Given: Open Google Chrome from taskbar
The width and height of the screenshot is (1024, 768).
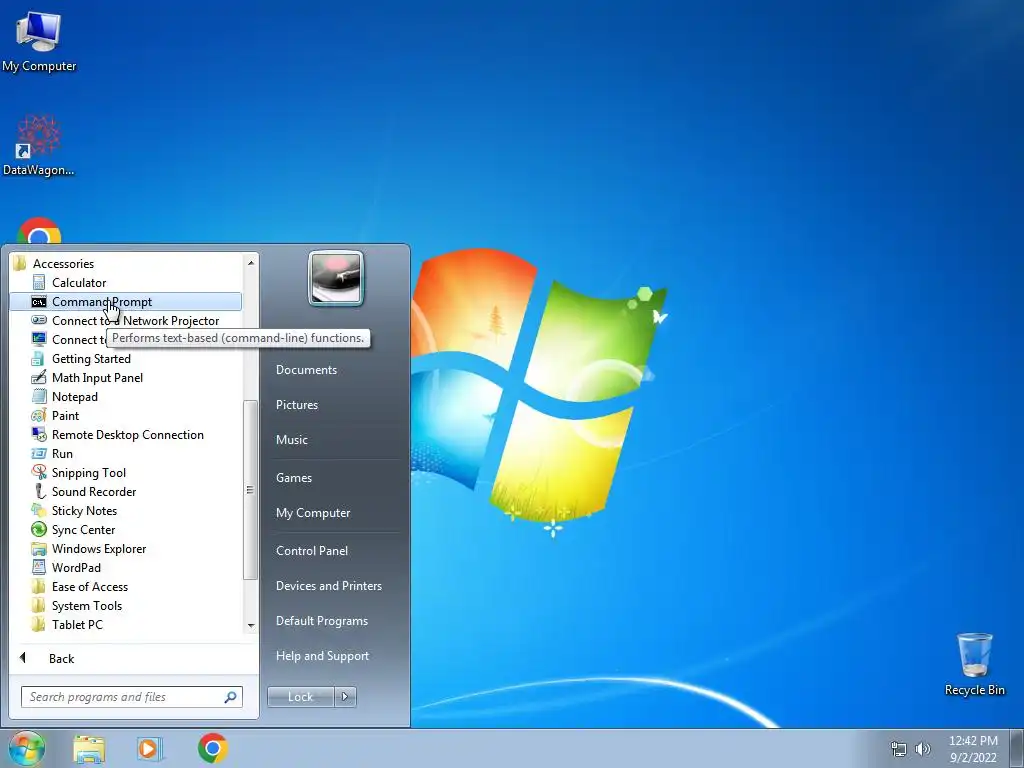Looking at the screenshot, I should 213,748.
